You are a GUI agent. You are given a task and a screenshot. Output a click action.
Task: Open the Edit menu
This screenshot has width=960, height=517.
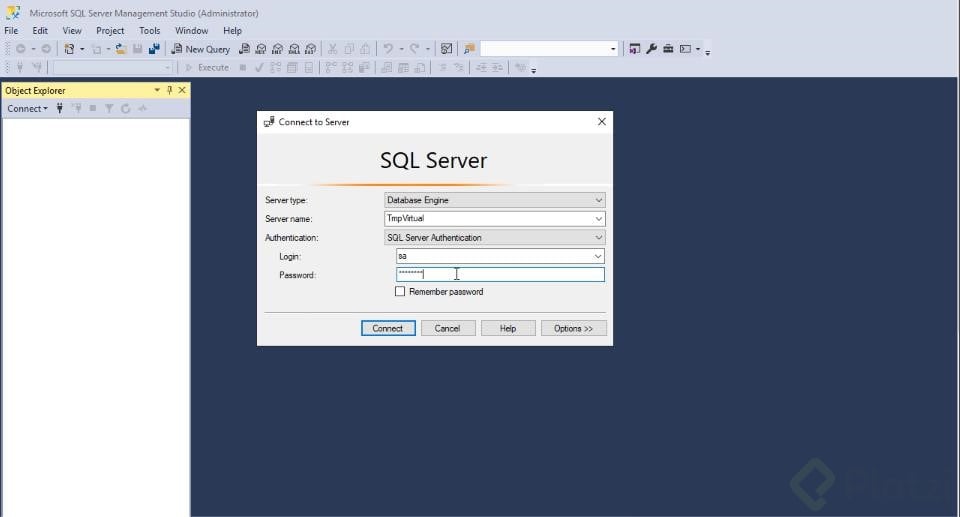click(x=40, y=31)
